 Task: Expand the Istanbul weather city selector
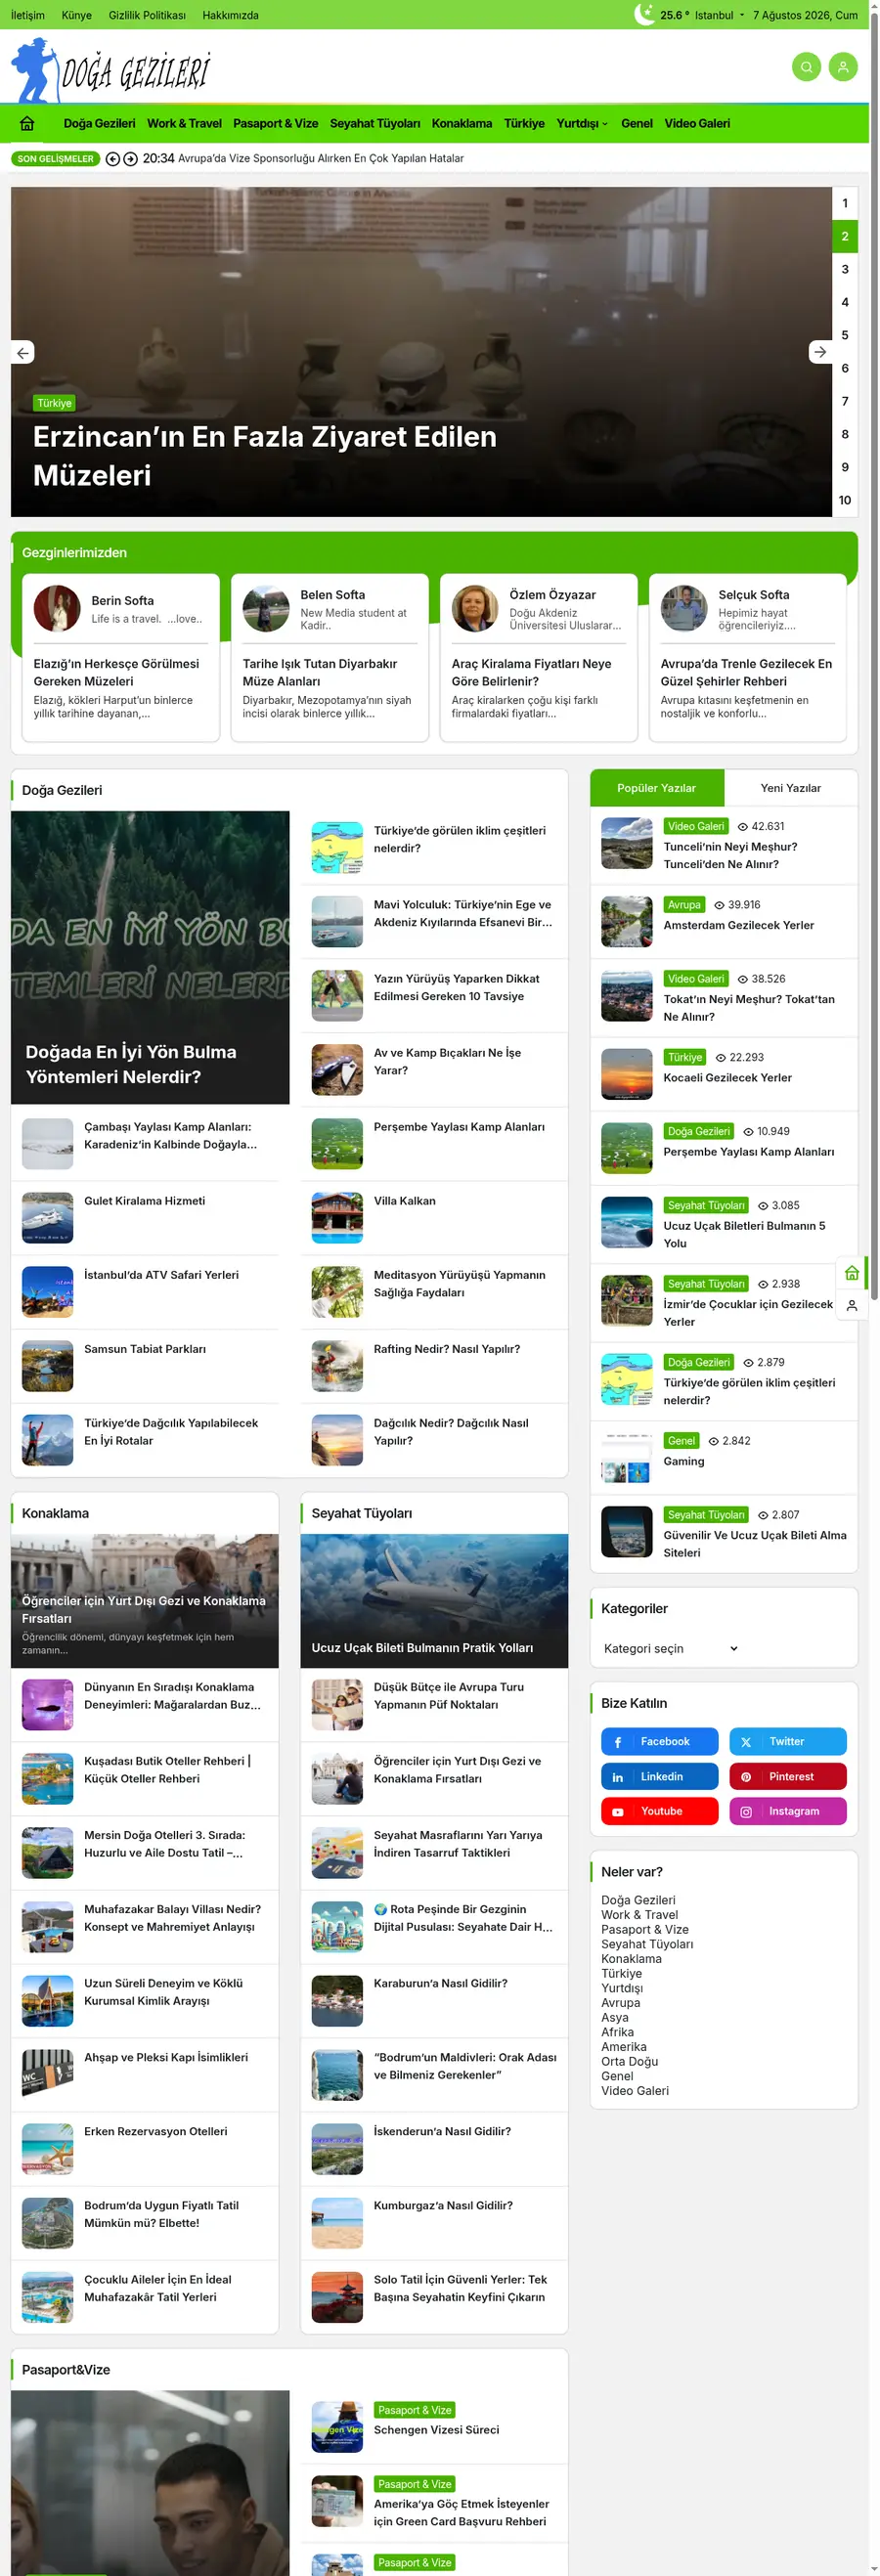click(720, 15)
